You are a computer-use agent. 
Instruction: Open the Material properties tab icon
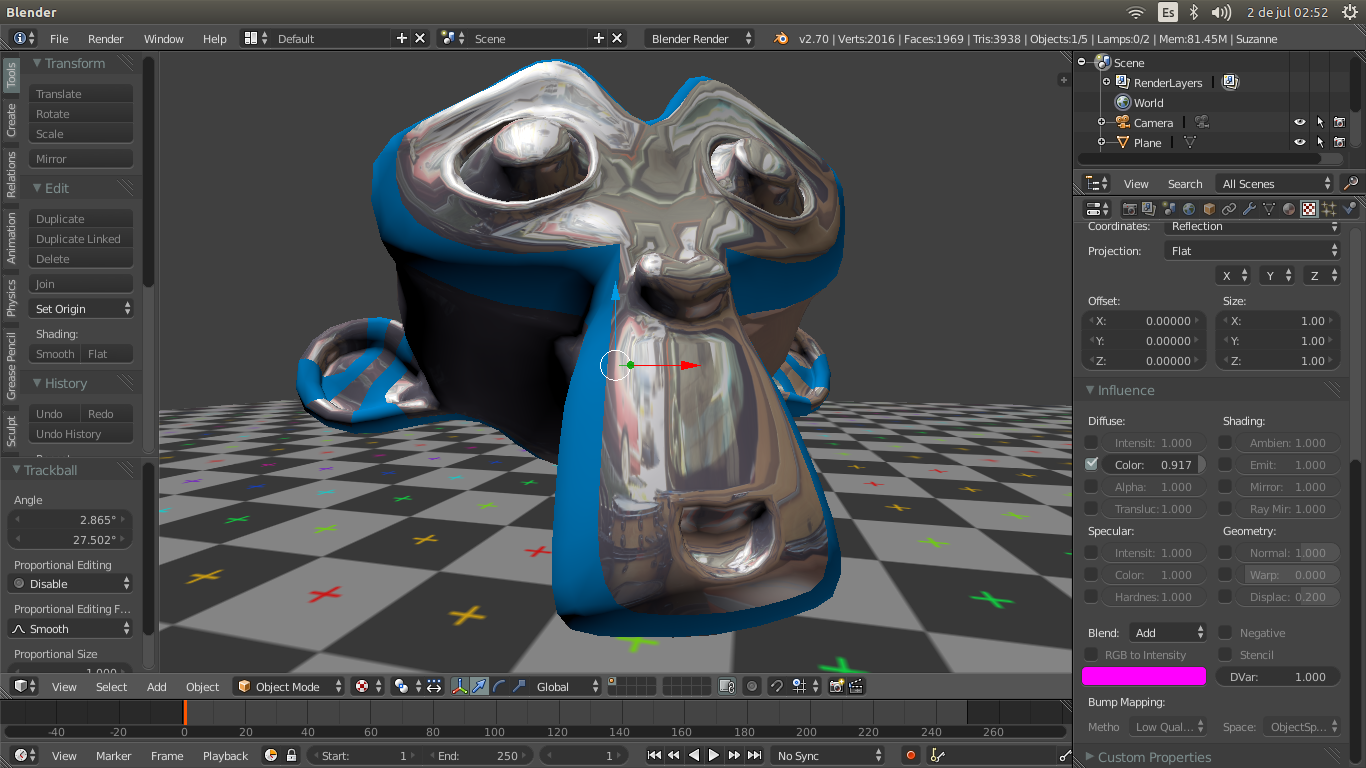pyautogui.click(x=1289, y=209)
